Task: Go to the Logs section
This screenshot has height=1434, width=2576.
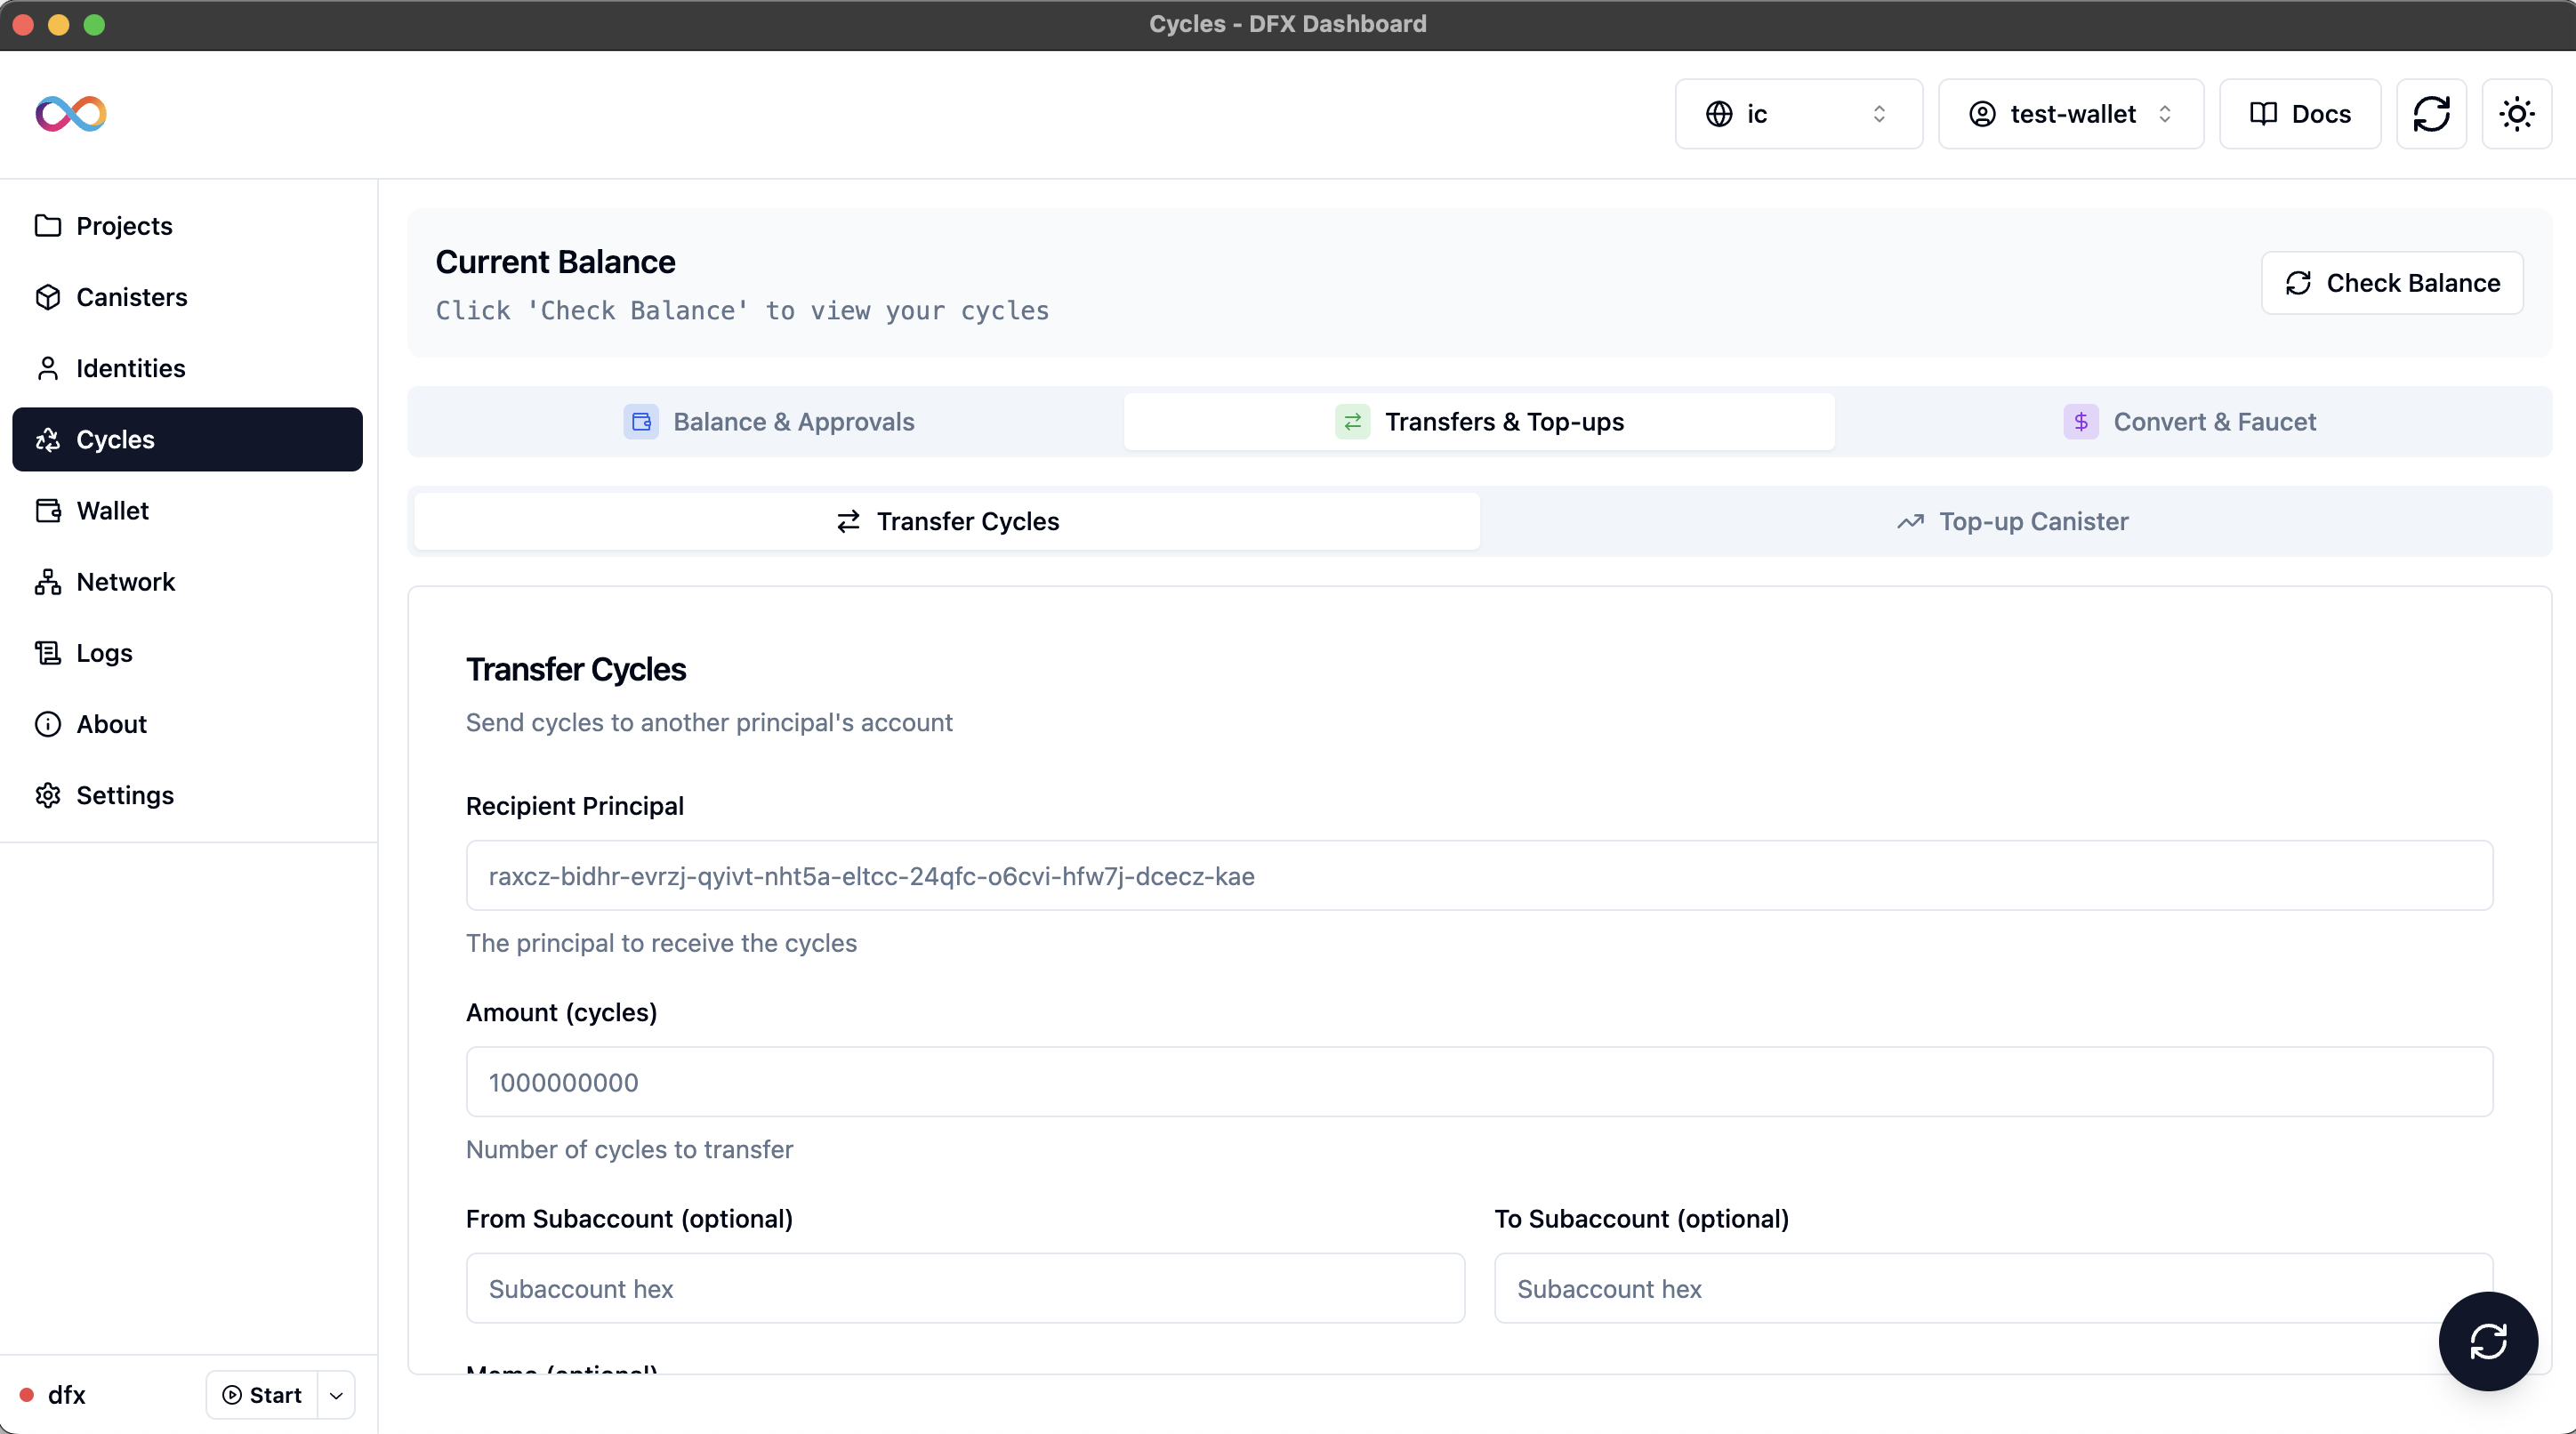Action: [104, 652]
